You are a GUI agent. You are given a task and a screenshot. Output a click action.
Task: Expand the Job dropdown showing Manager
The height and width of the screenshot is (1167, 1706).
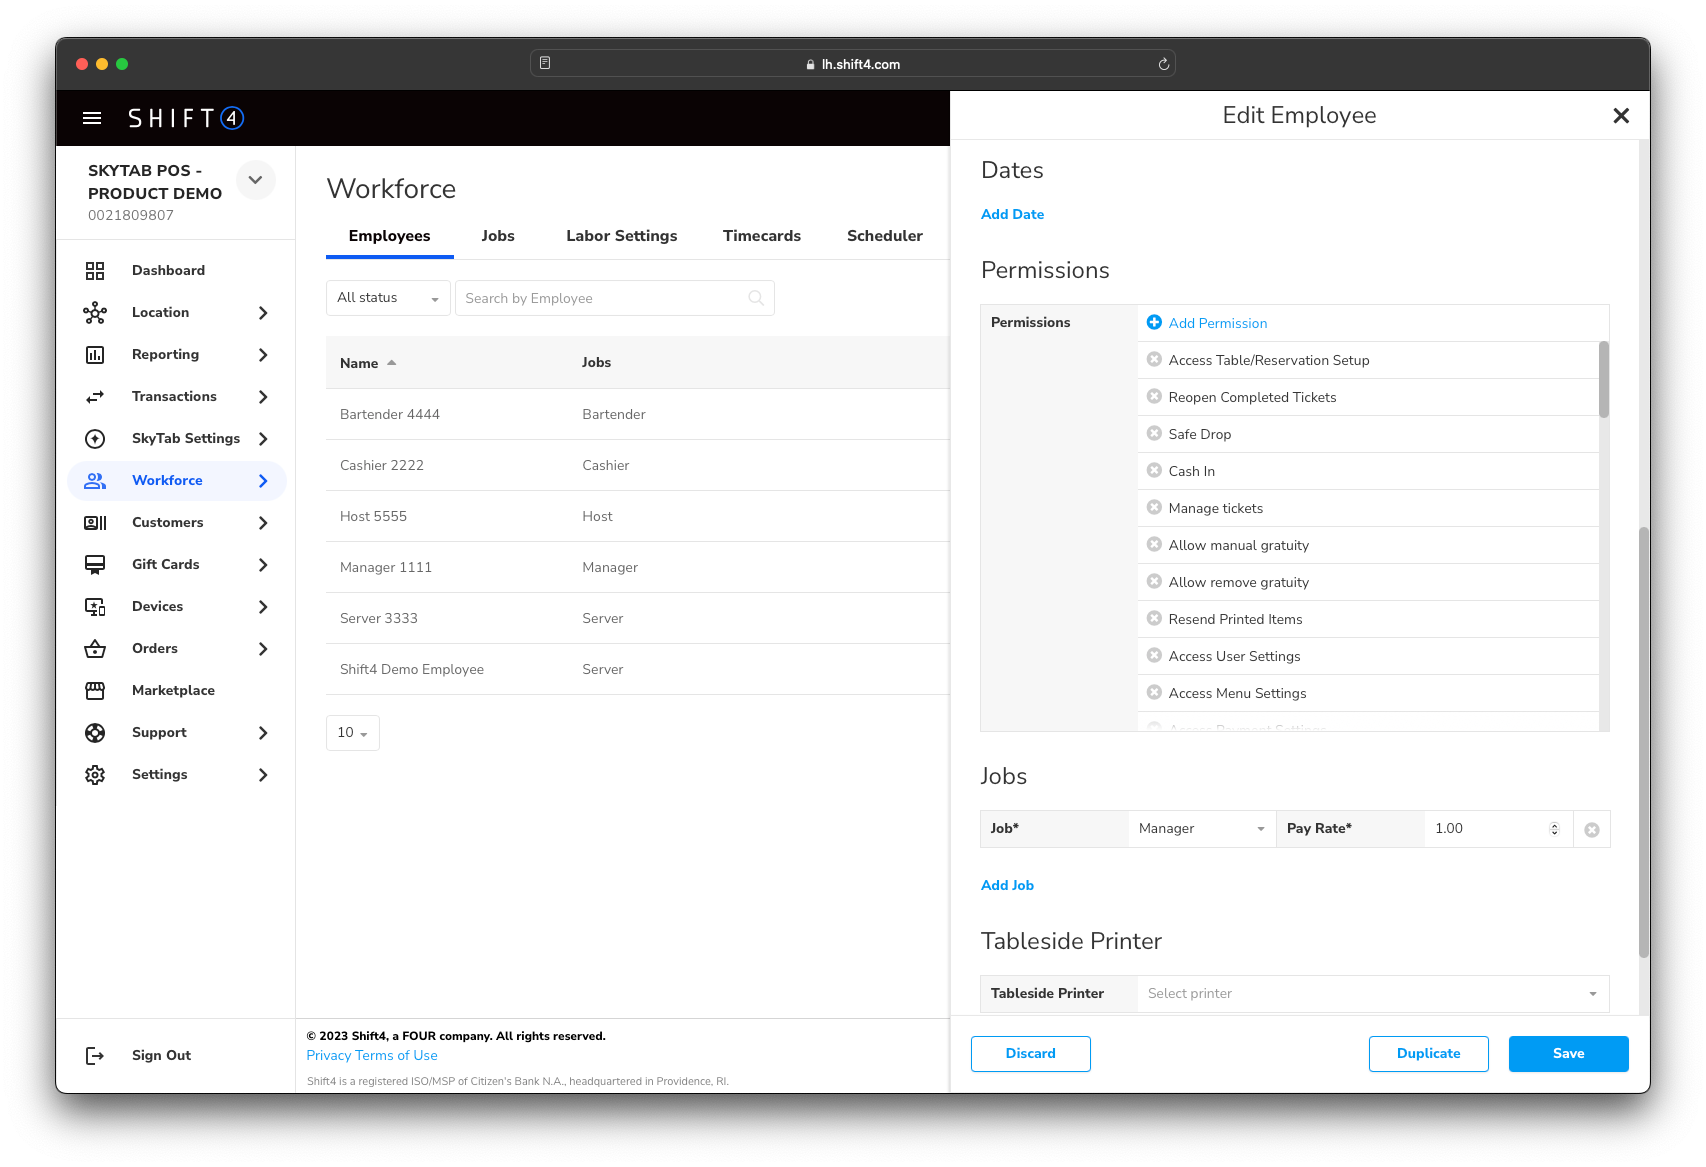(1201, 829)
